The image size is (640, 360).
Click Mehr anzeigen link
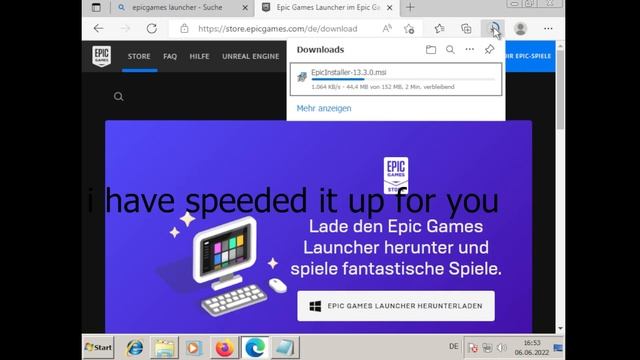[324, 108]
